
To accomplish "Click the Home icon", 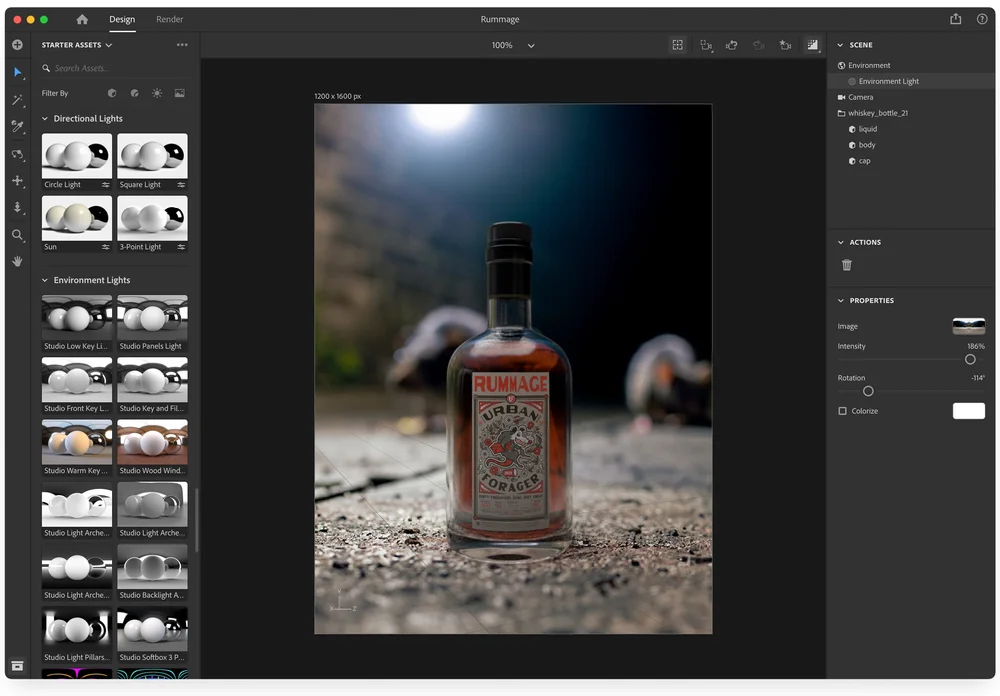I will click(x=82, y=19).
